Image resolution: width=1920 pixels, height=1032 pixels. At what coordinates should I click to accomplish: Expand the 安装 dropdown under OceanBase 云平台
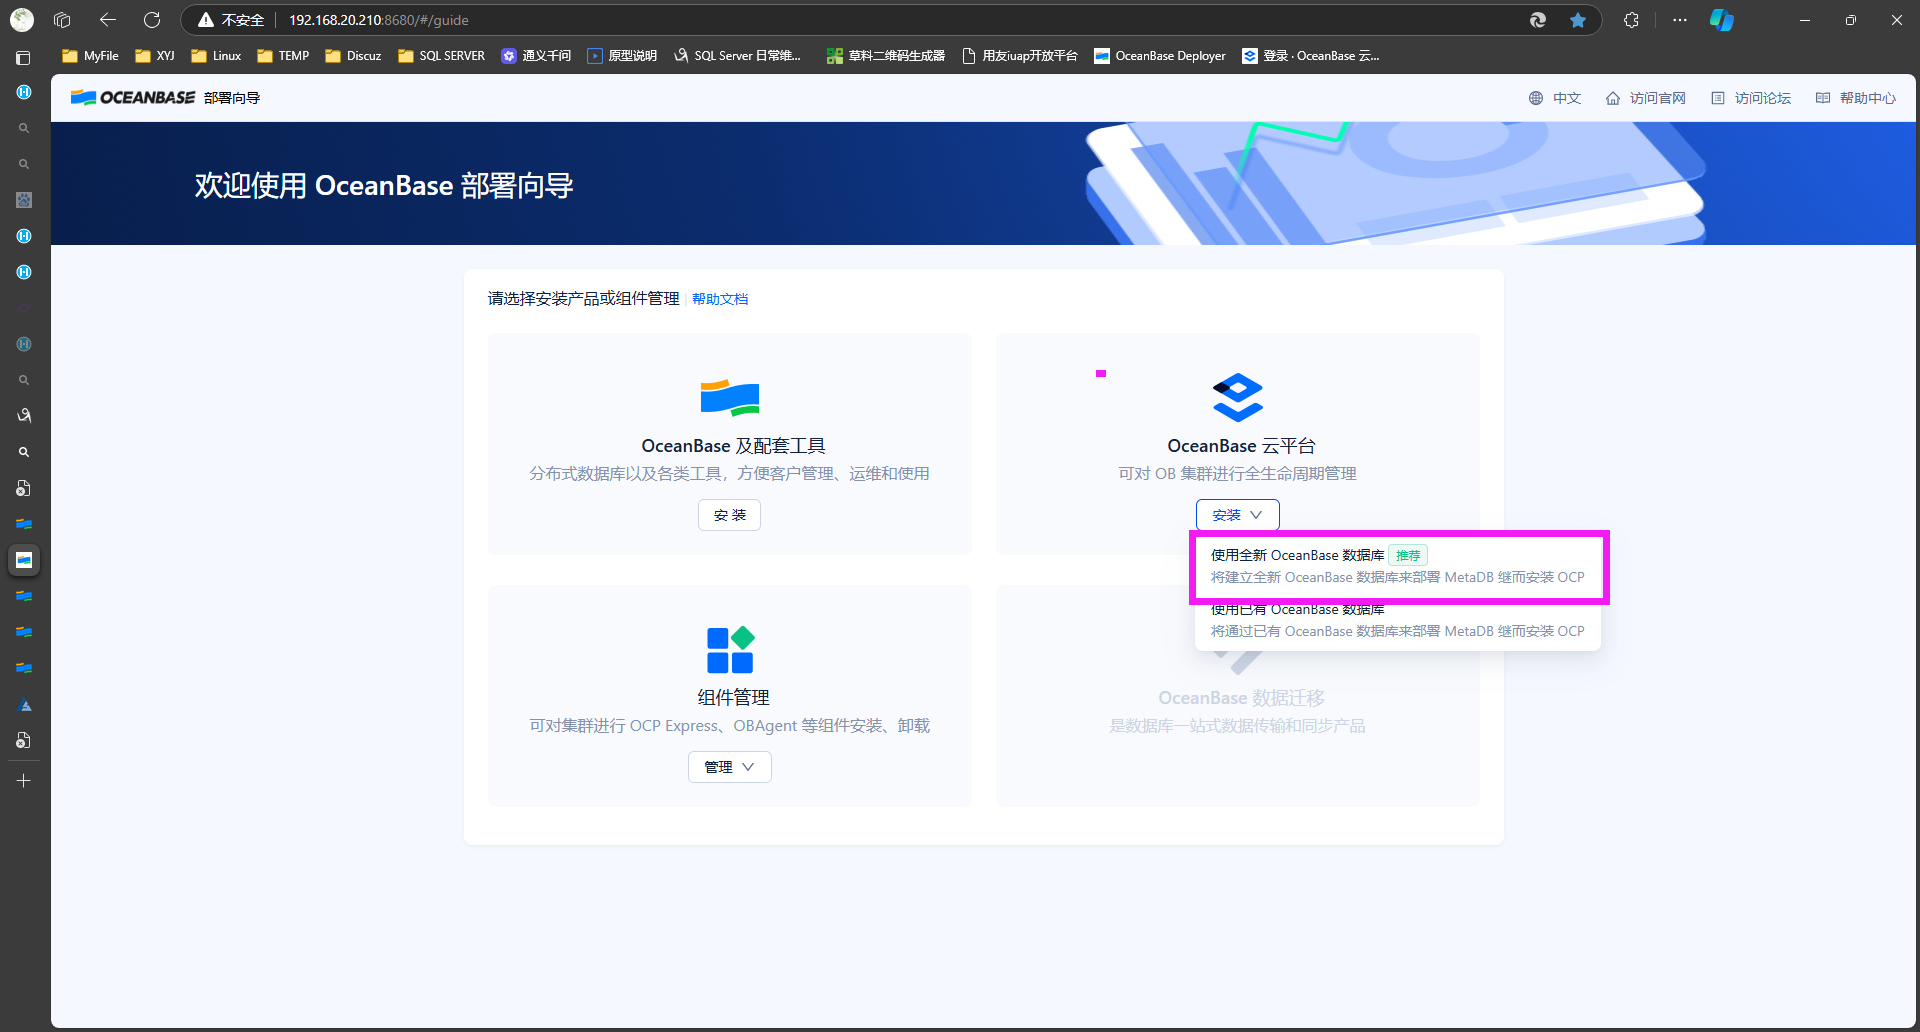coord(1237,515)
